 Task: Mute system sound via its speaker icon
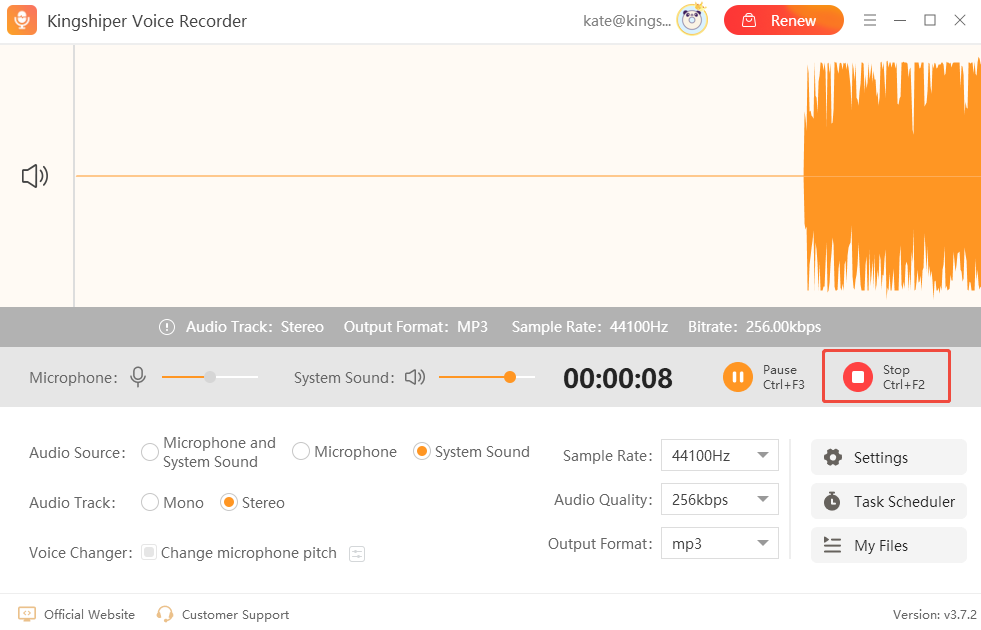[x=415, y=377]
